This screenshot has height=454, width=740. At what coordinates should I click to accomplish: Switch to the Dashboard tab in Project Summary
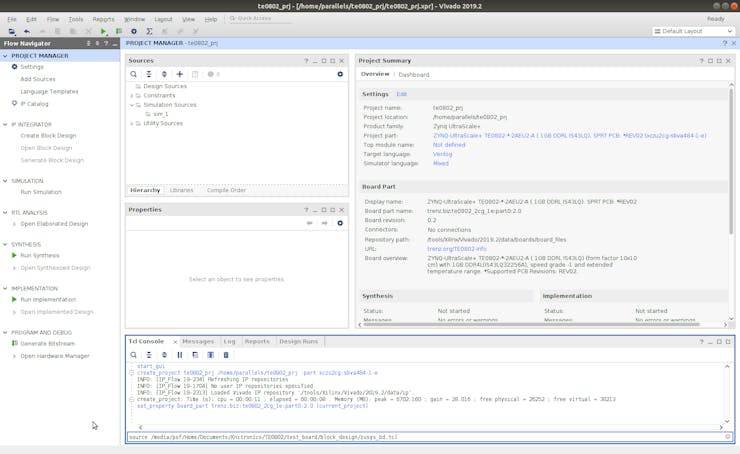pyautogui.click(x=413, y=74)
